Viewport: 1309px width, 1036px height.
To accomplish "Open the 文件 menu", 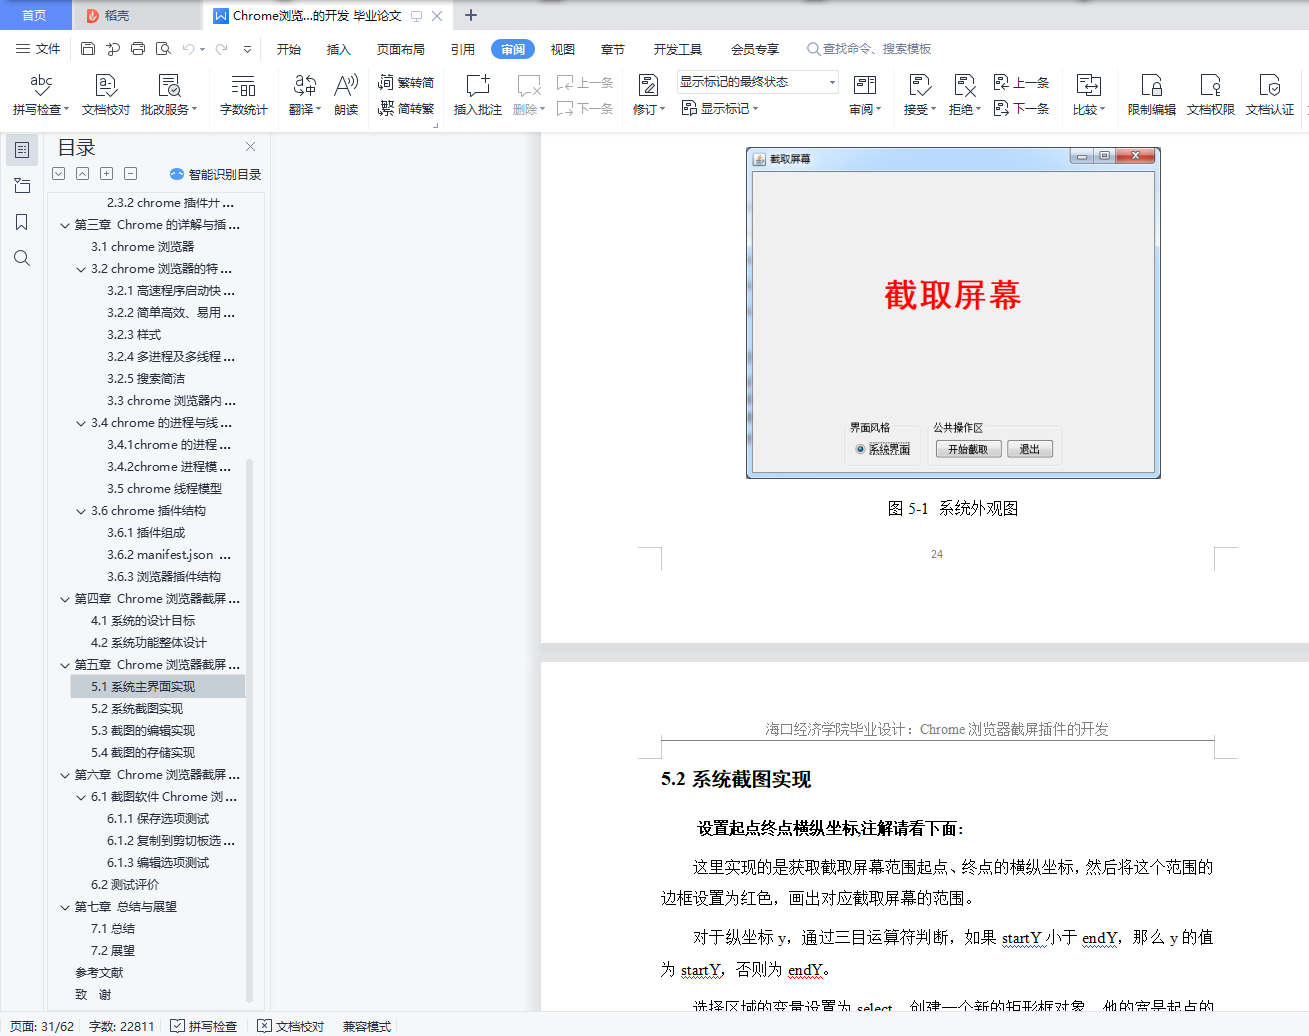I will (38, 49).
